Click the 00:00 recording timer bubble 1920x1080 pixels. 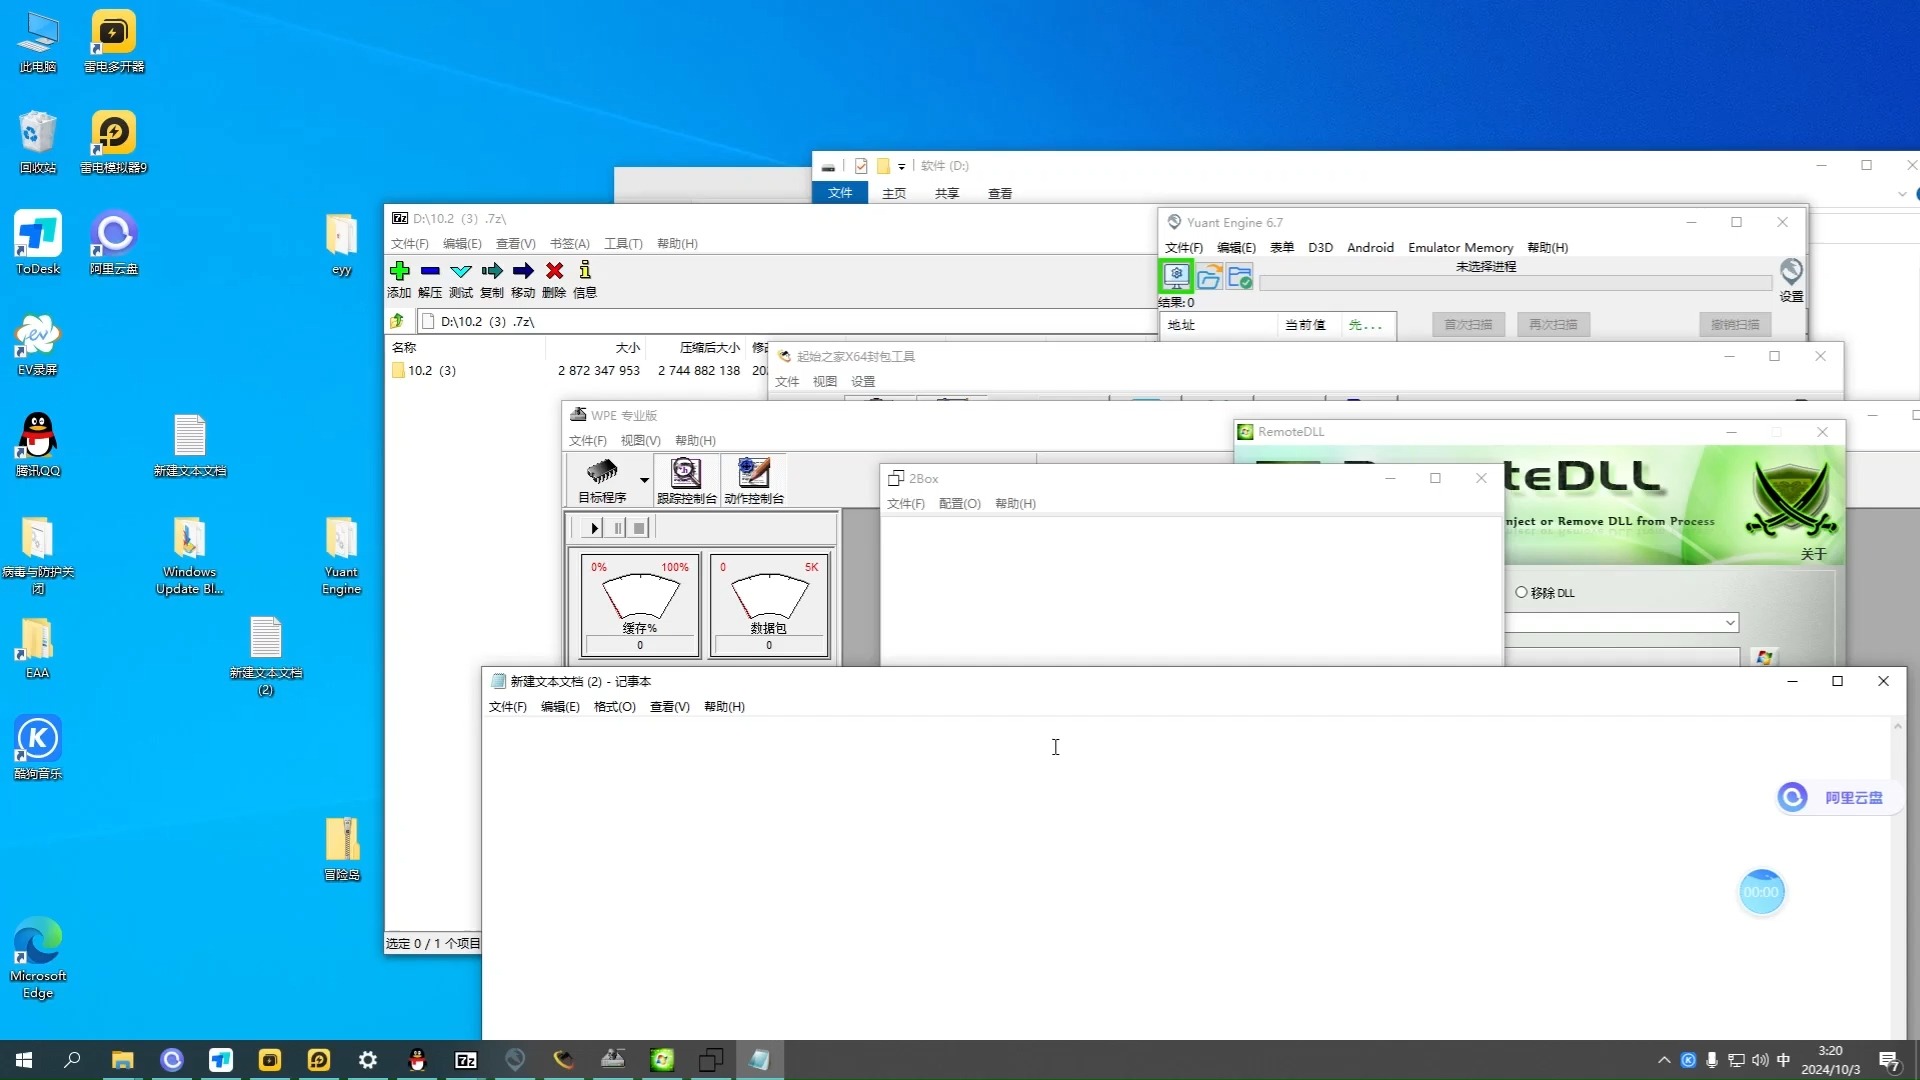(x=1761, y=892)
